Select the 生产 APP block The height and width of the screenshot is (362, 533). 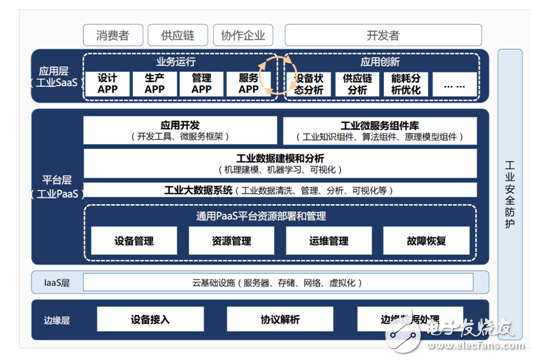(x=154, y=84)
